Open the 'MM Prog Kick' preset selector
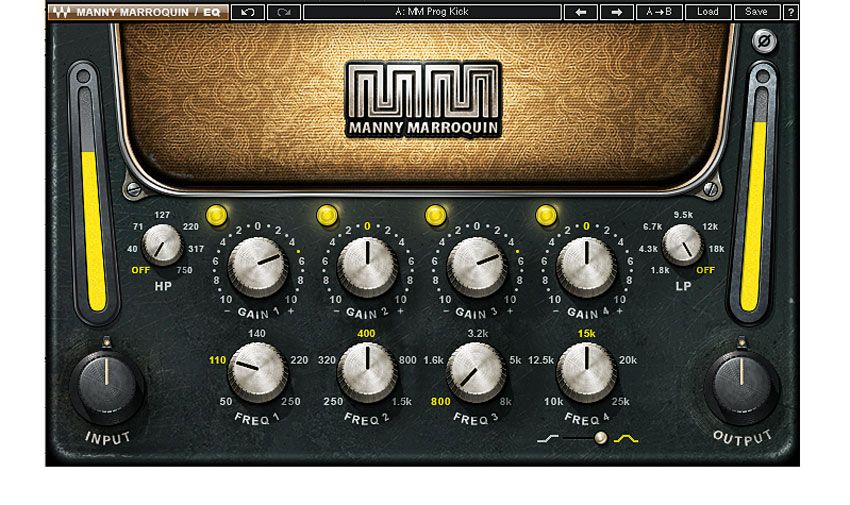Screen dimensions: 850x505 (x=432, y=12)
